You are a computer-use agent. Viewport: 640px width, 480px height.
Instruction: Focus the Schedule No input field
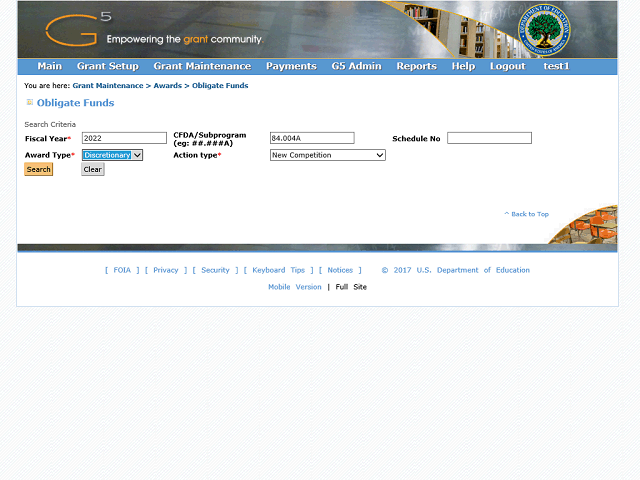pyautogui.click(x=489, y=138)
